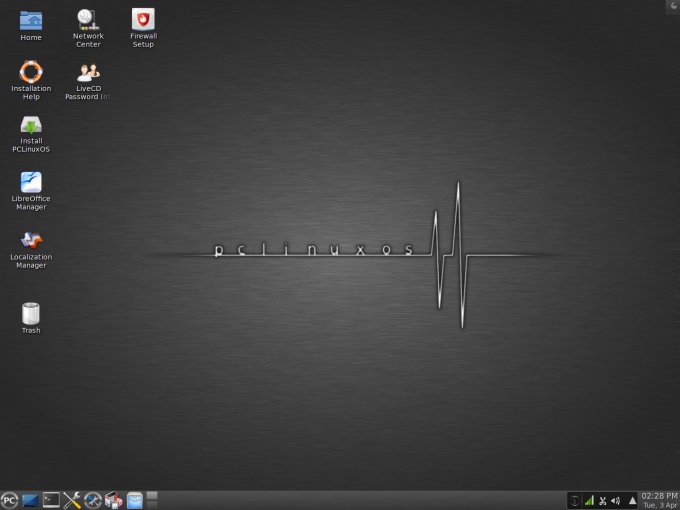Click the info notification tray icon
This screenshot has height=510, width=680.
574,501
